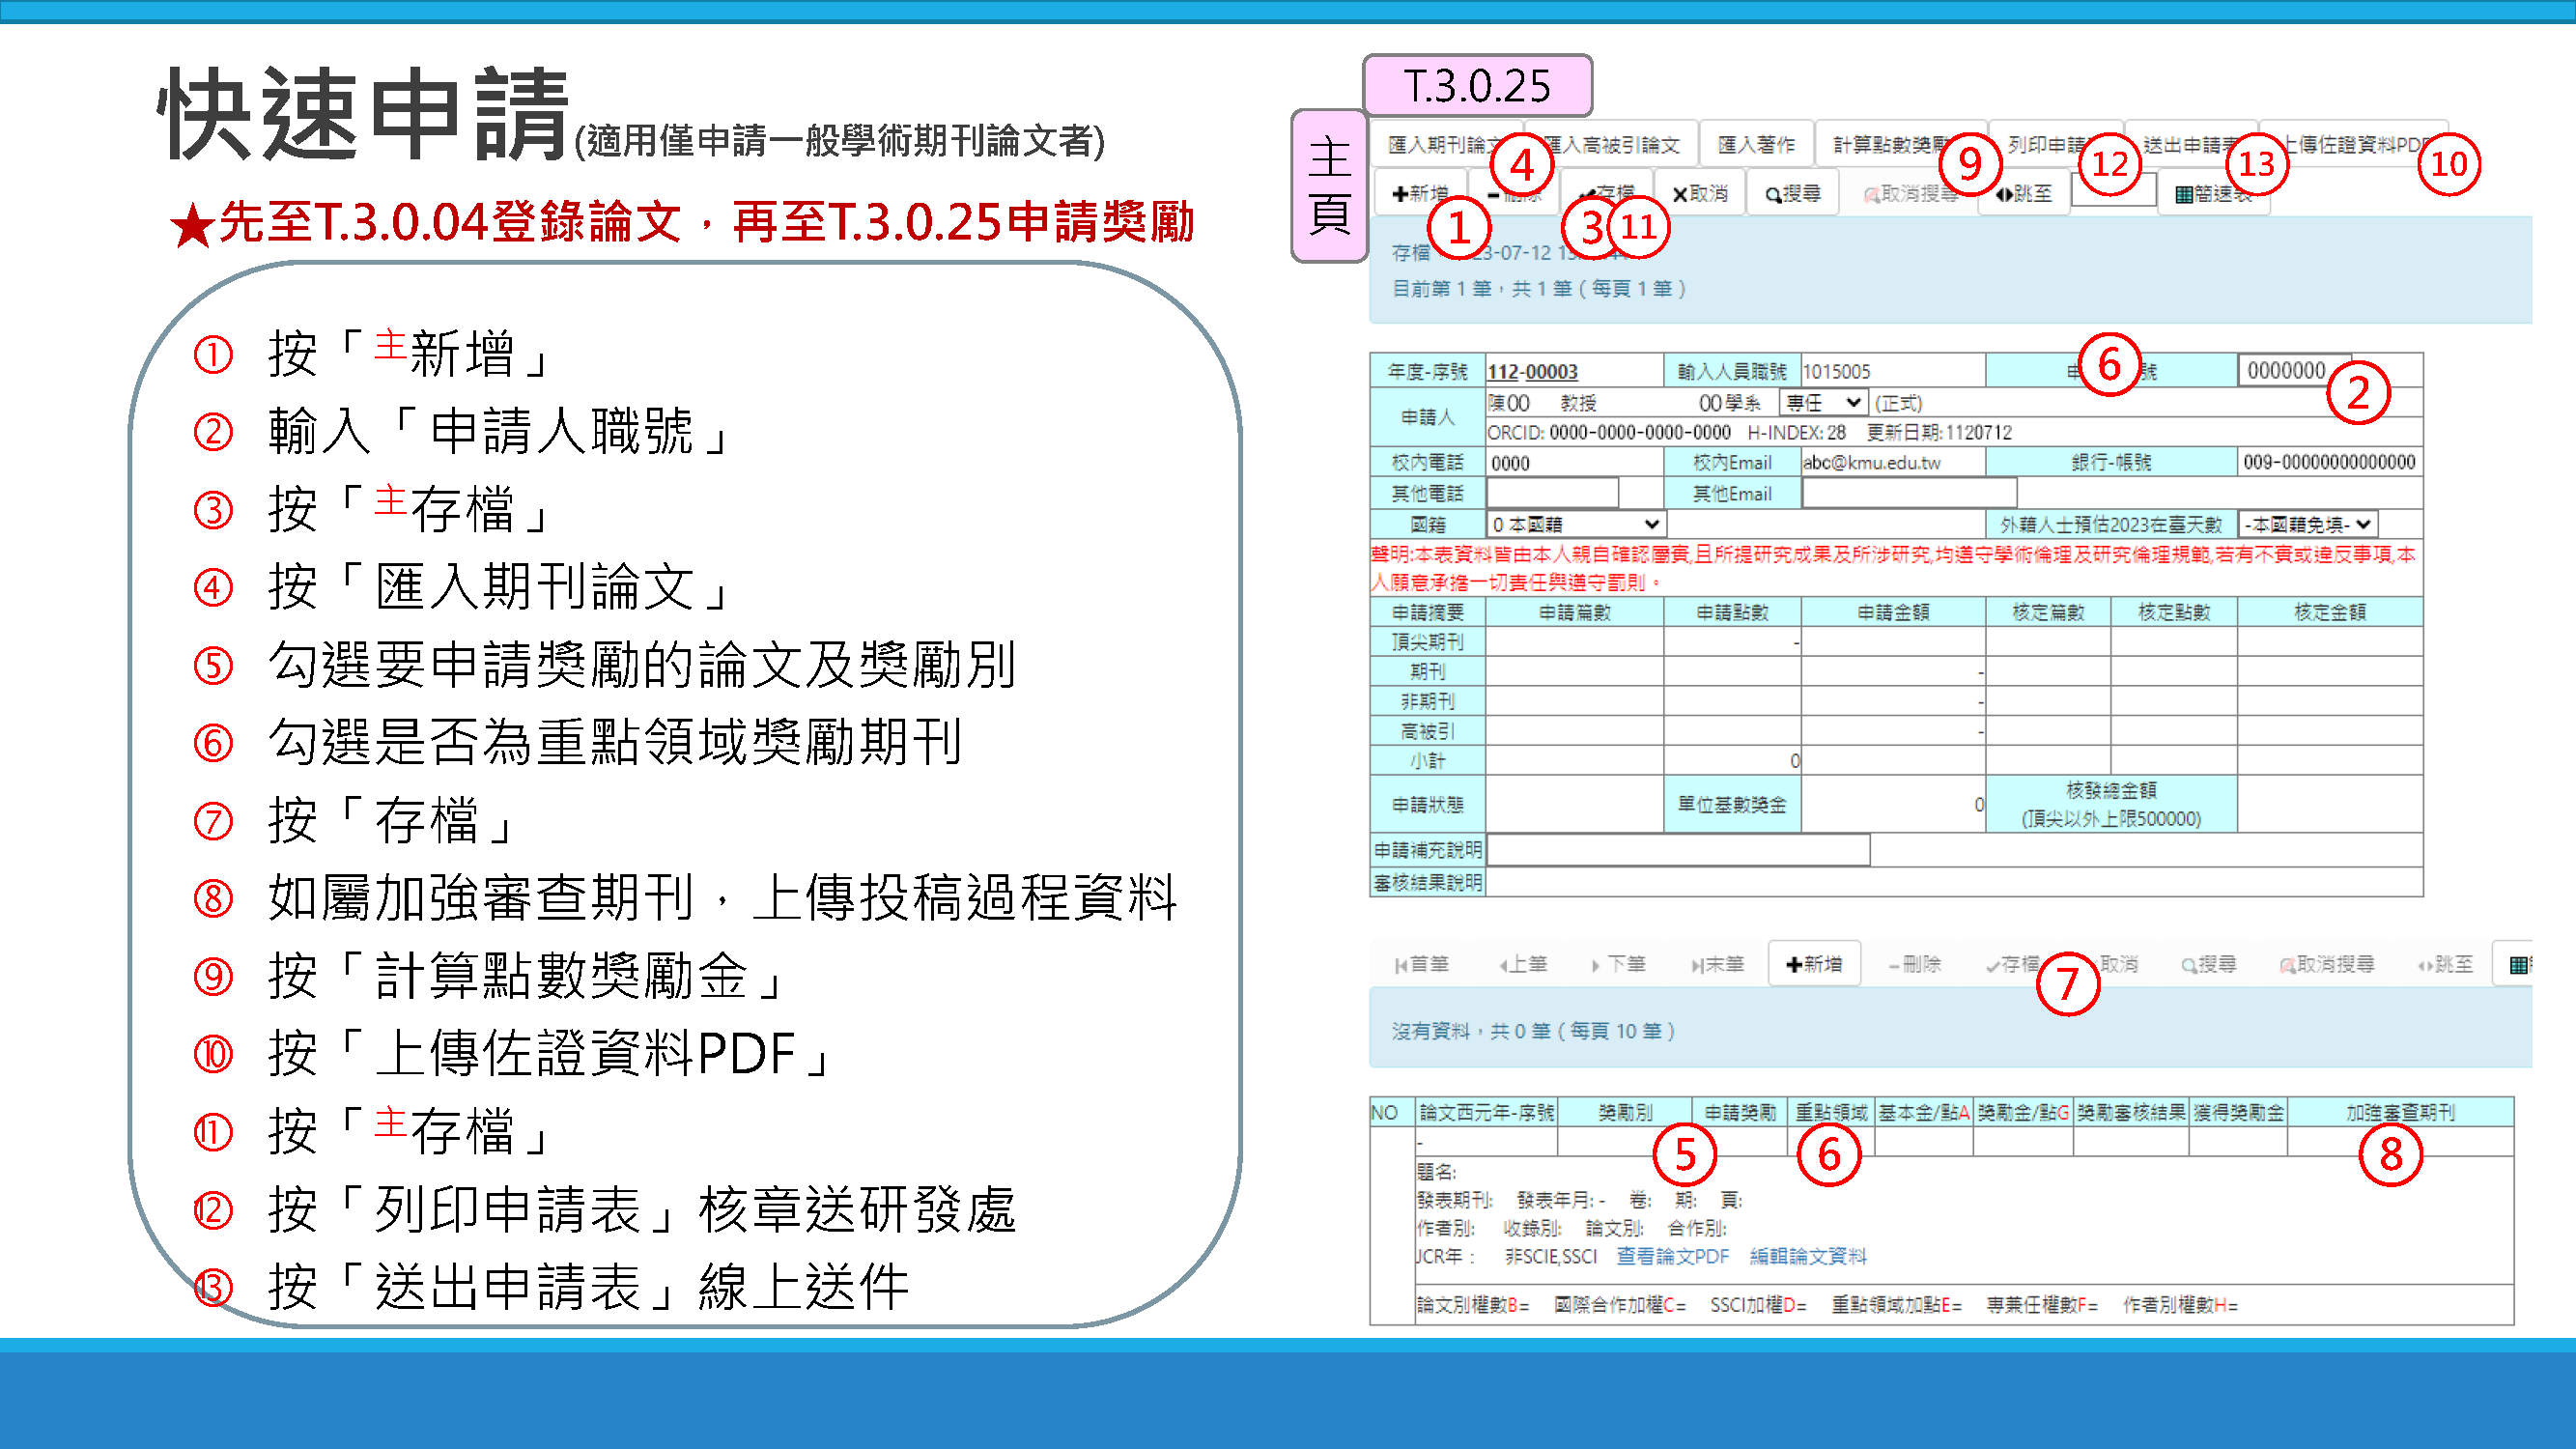Click the 單位基數獎金 cell label
Viewport: 2576px width, 1449px height.
[x=1732, y=805]
